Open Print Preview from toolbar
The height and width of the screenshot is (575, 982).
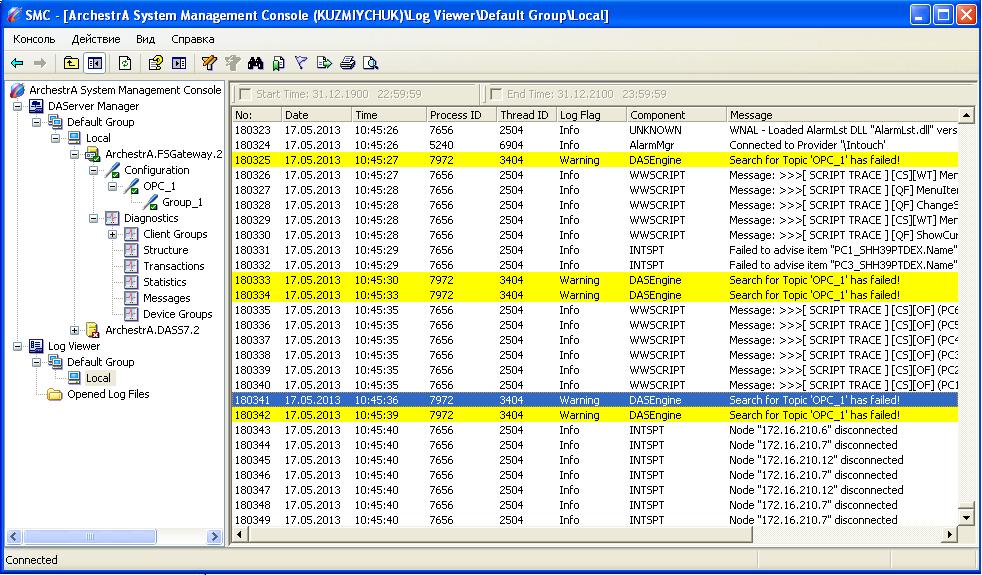370,63
